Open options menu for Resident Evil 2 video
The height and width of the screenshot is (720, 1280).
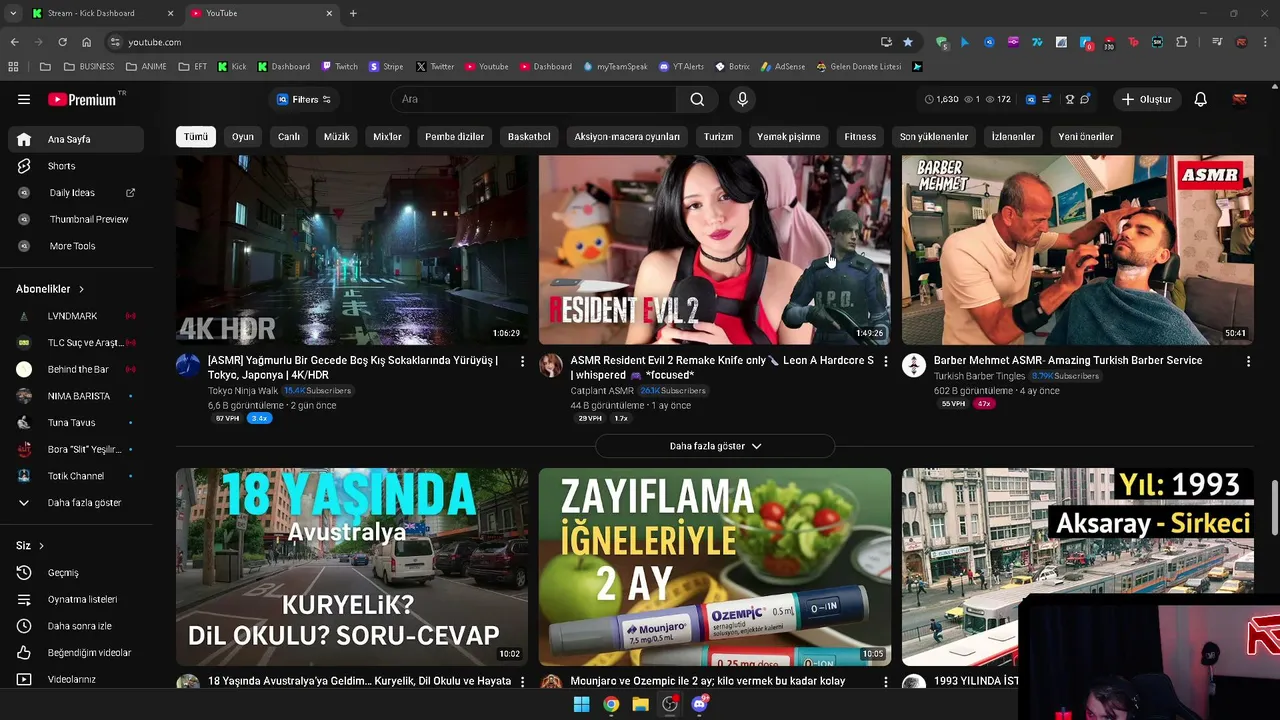click(x=885, y=361)
